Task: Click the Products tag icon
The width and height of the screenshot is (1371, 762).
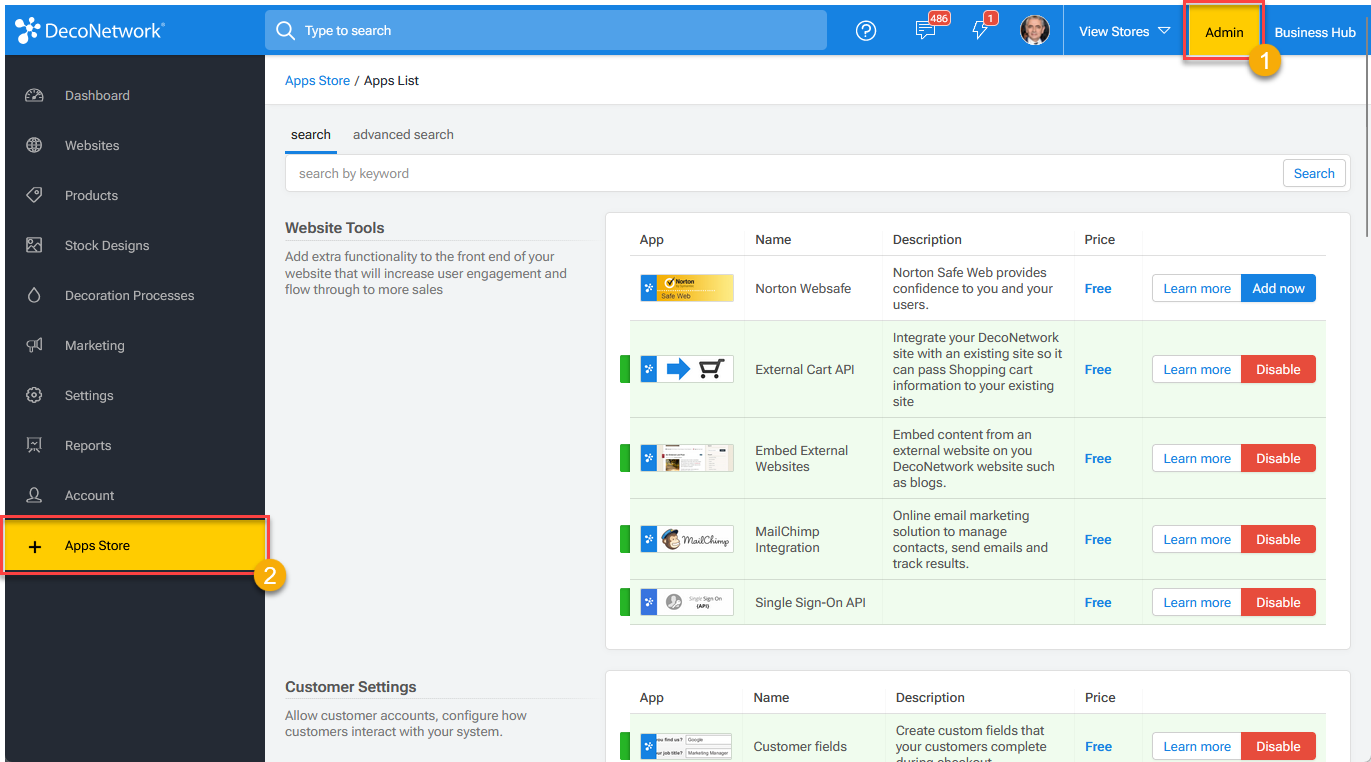Action: [34, 196]
